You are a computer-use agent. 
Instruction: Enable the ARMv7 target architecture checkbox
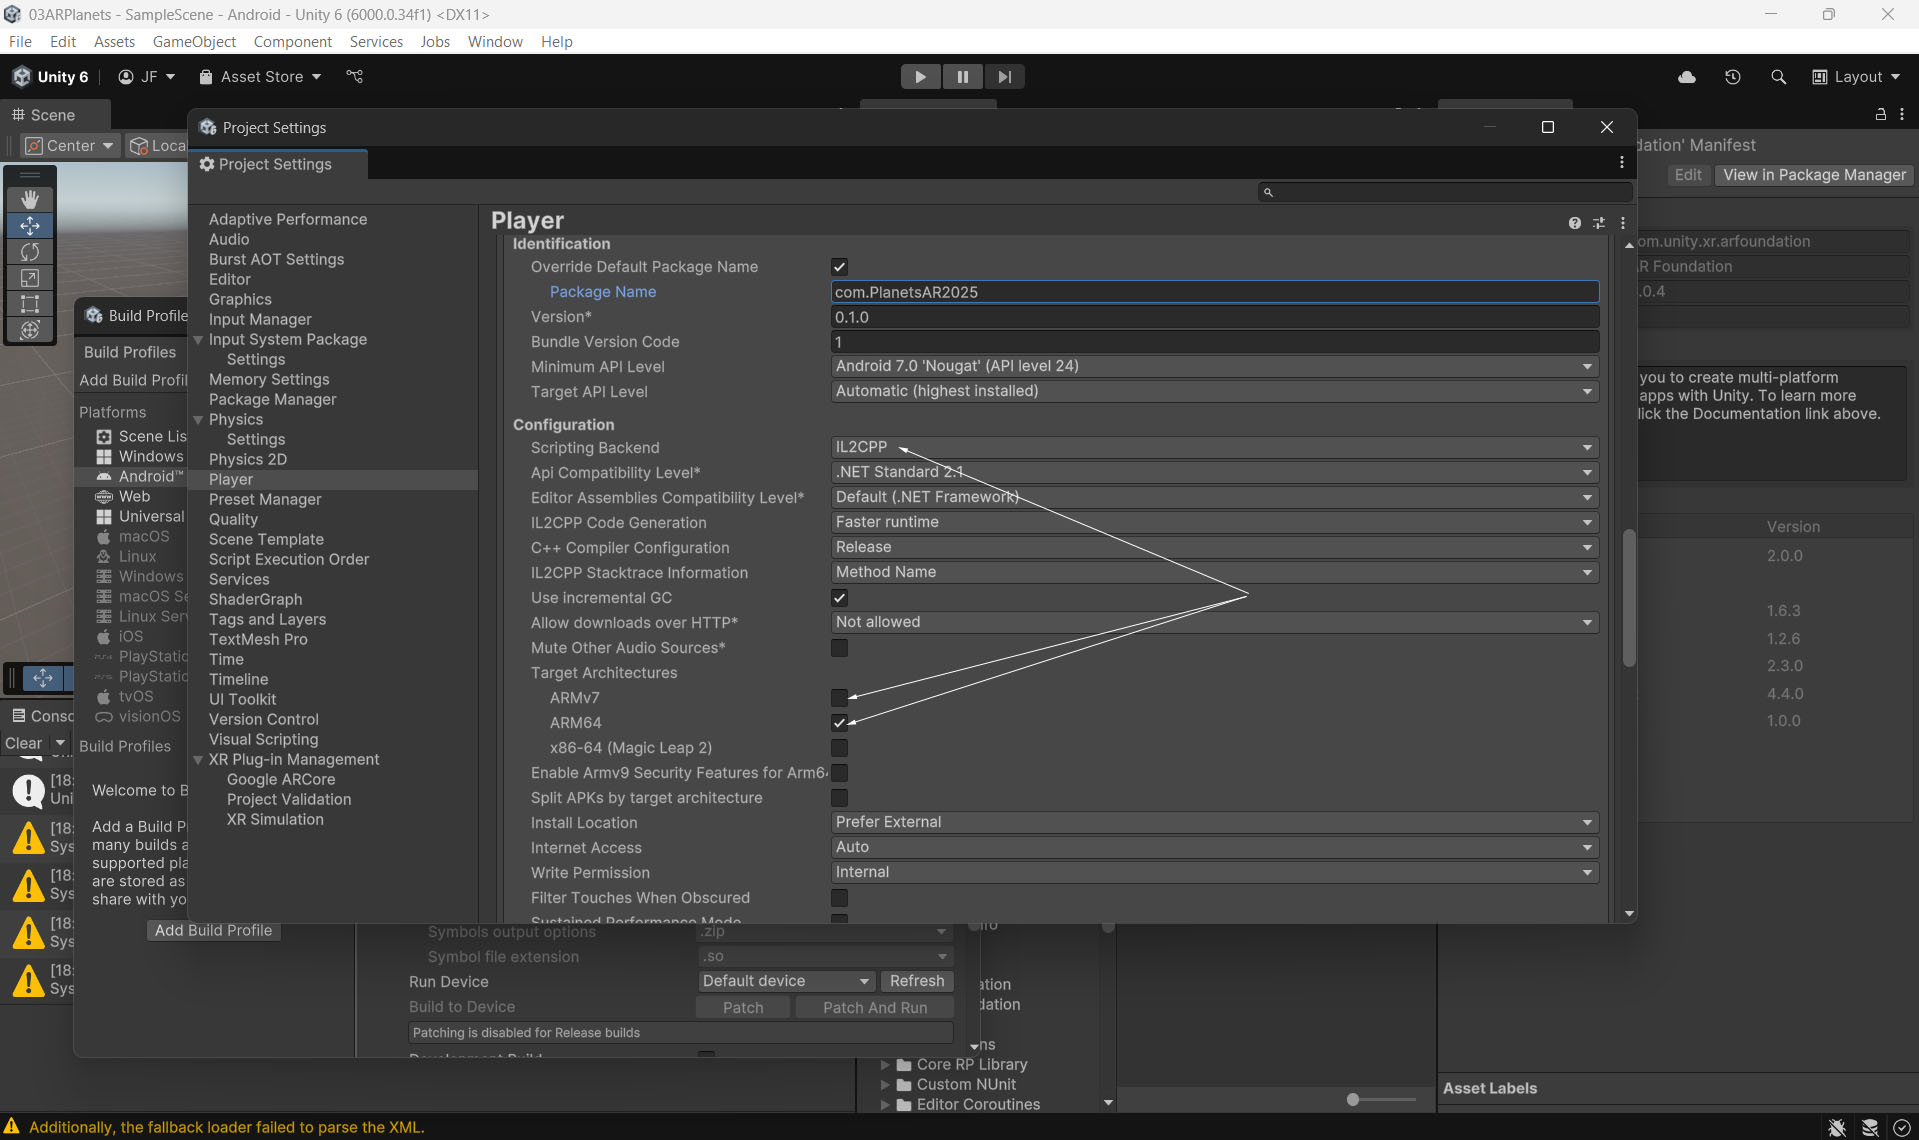point(839,698)
